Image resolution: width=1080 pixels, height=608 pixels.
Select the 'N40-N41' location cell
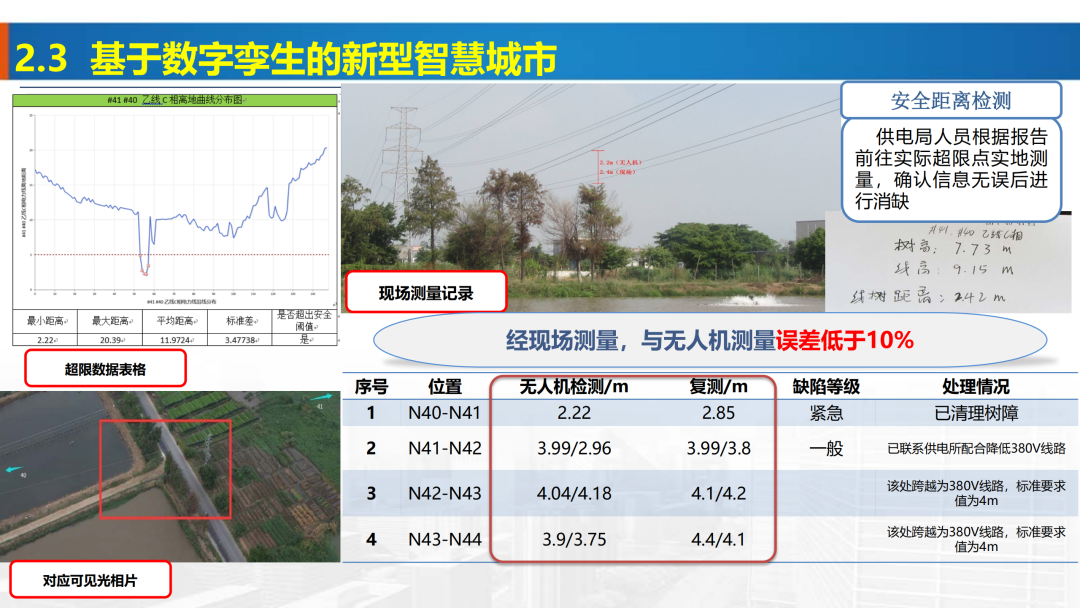pyautogui.click(x=445, y=412)
